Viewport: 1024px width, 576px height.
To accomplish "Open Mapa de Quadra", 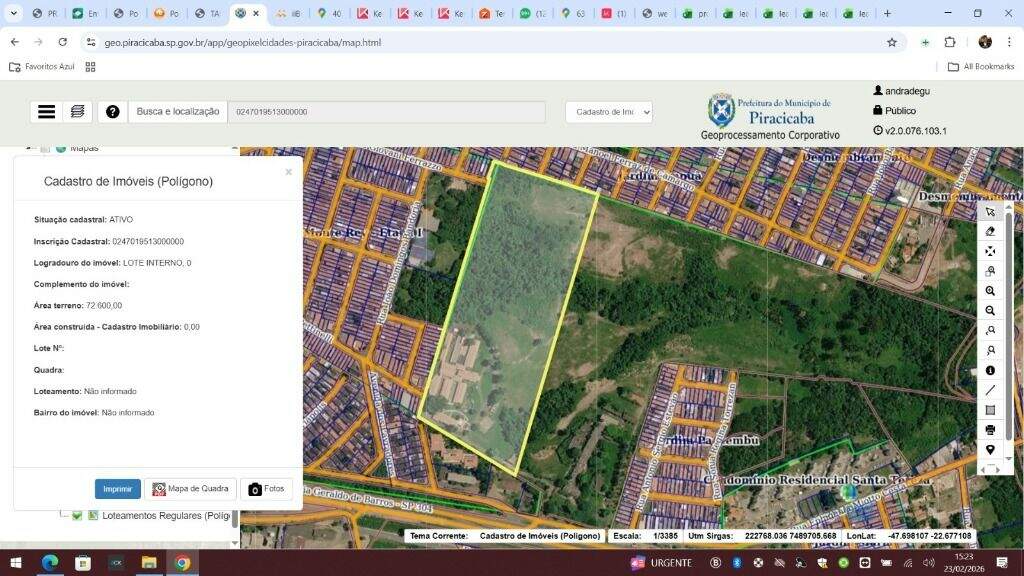I will (x=190, y=488).
